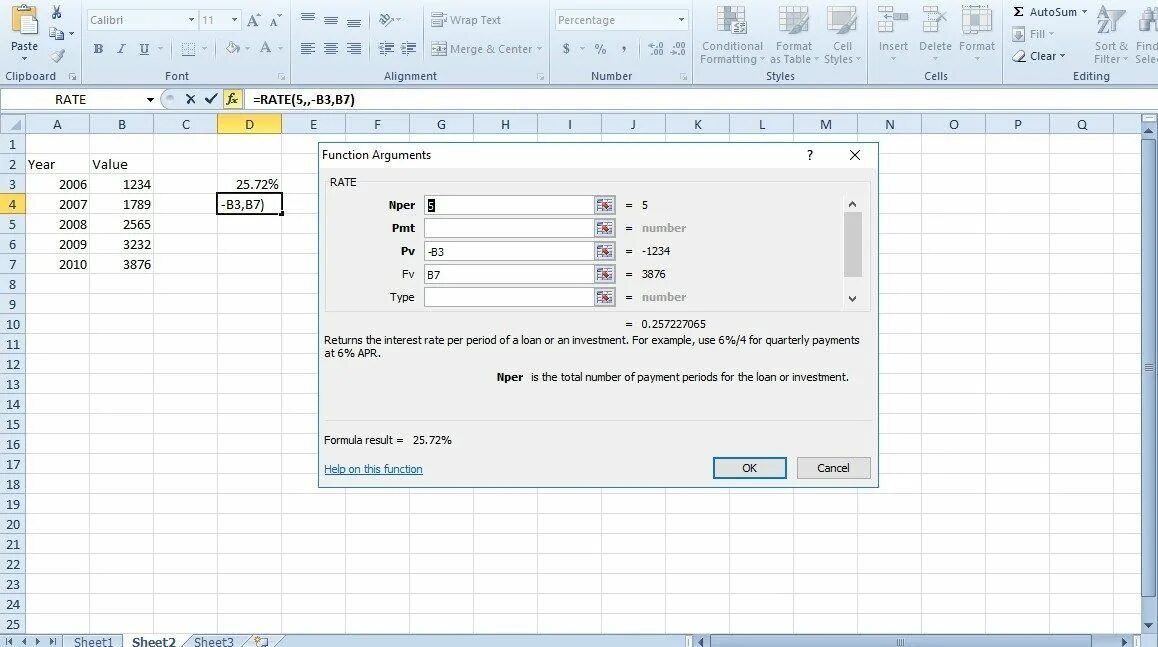
Task: Click the Increase Indent icon
Action: click(x=408, y=49)
